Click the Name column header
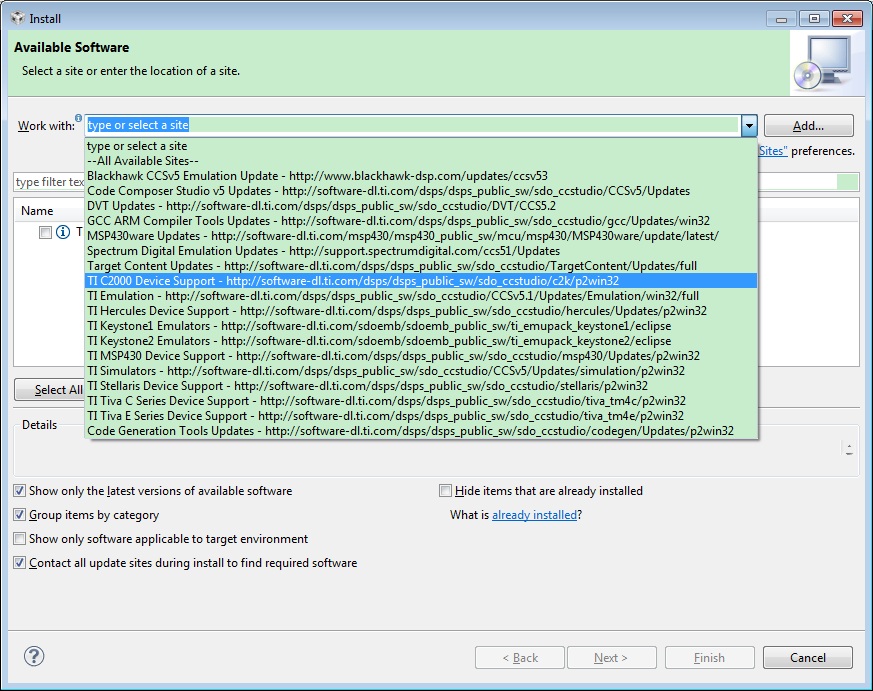The height and width of the screenshot is (691, 873). (50, 211)
